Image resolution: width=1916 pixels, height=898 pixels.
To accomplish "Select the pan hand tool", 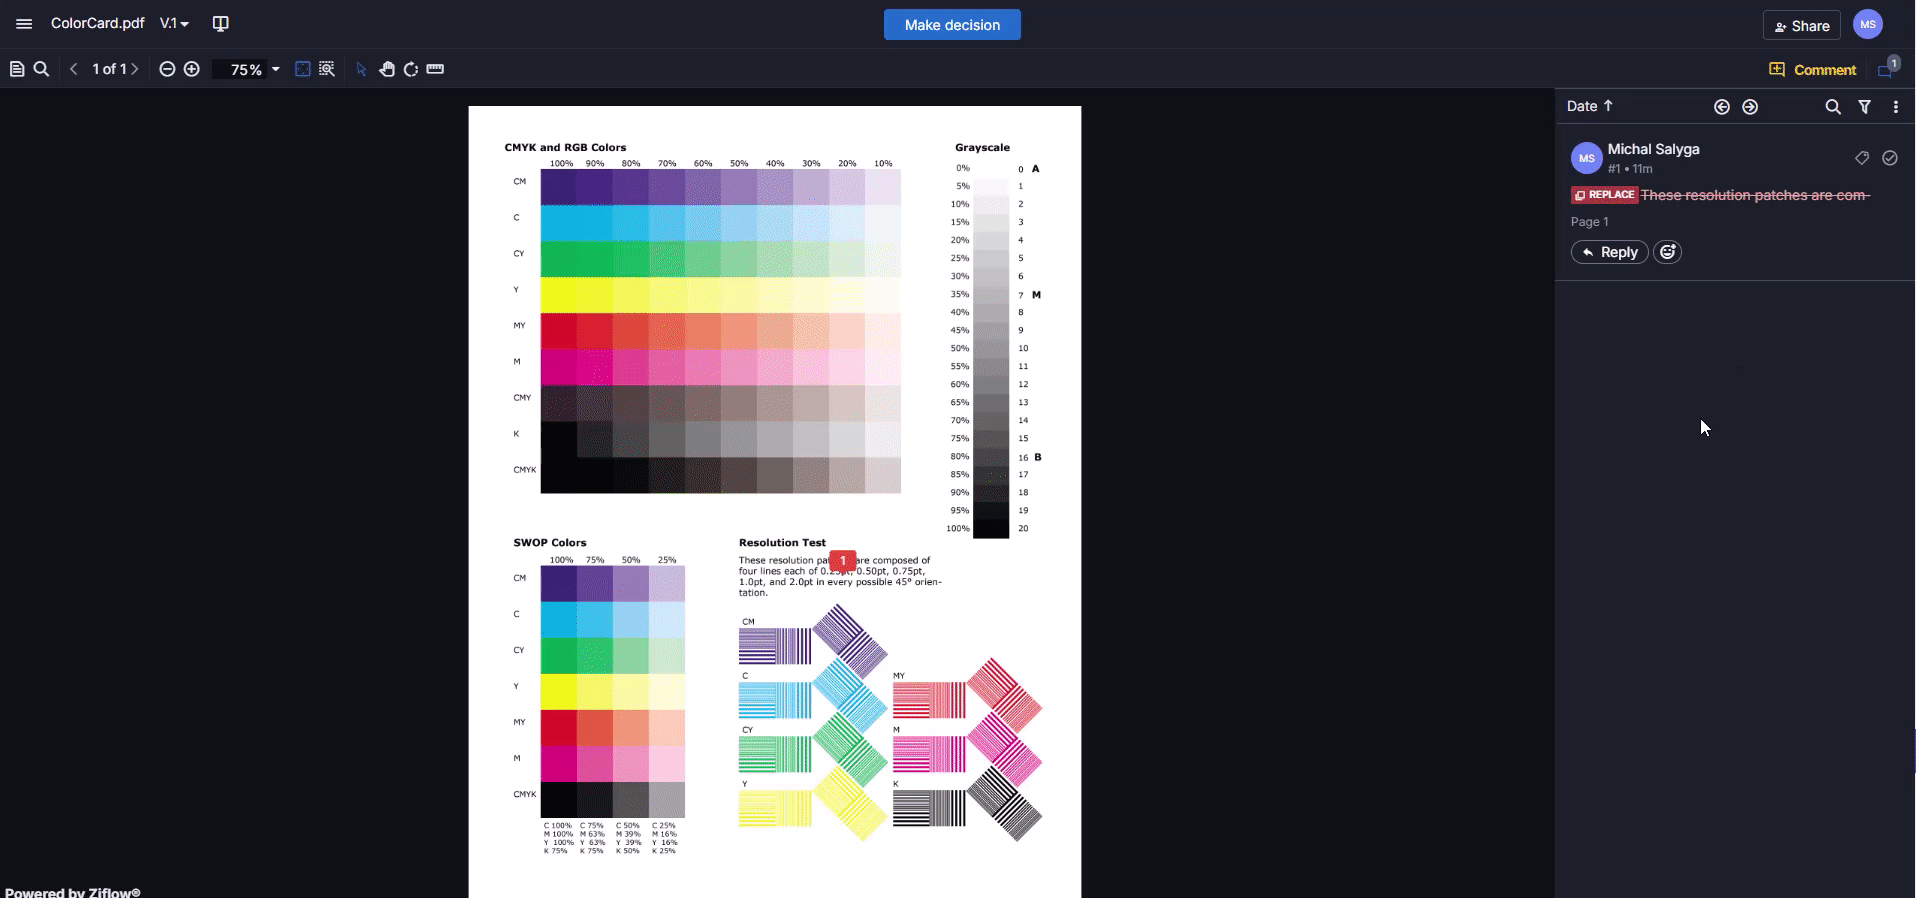I will pos(386,69).
